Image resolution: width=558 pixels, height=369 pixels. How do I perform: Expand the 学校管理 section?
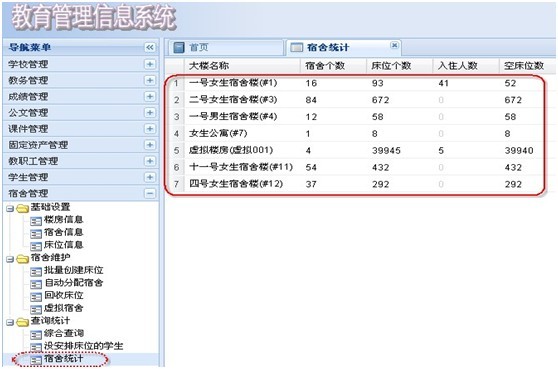tap(150, 64)
